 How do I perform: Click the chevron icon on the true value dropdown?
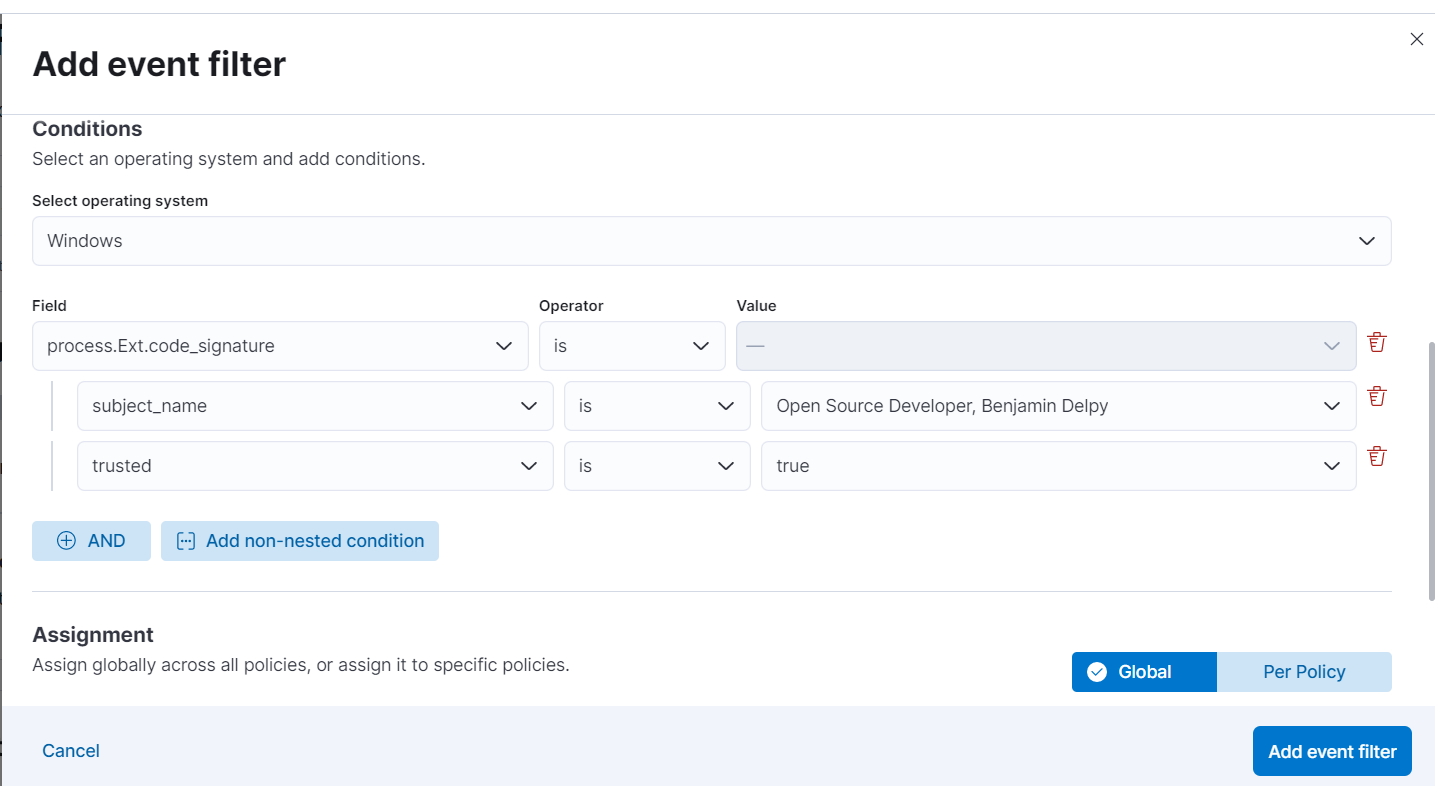pyautogui.click(x=1331, y=466)
